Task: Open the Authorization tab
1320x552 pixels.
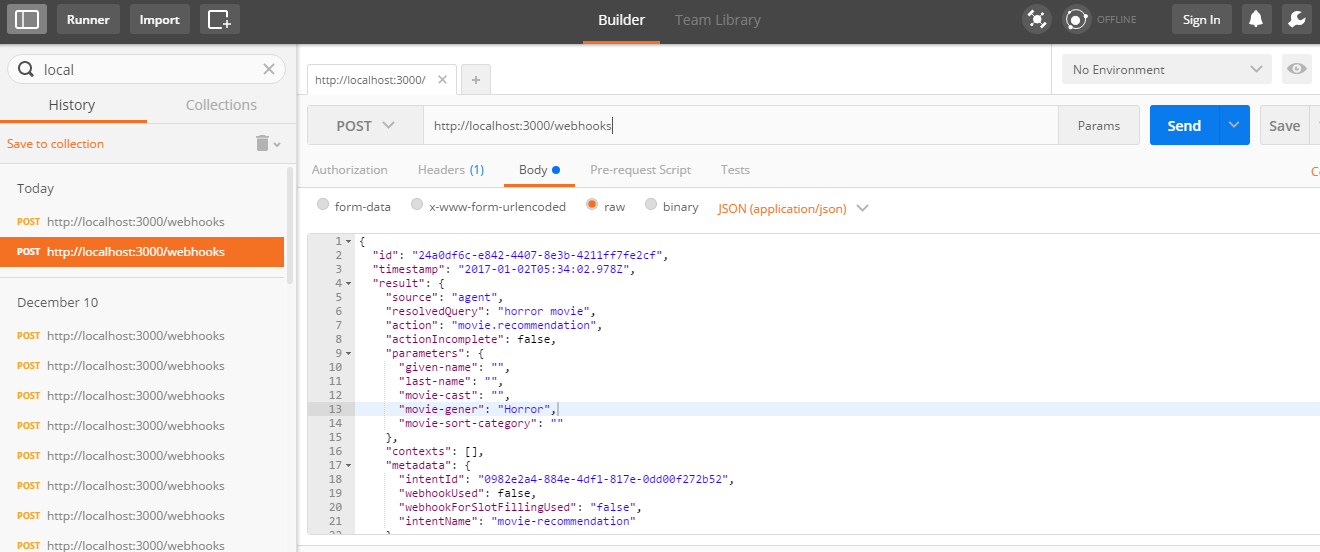Action: pos(349,170)
